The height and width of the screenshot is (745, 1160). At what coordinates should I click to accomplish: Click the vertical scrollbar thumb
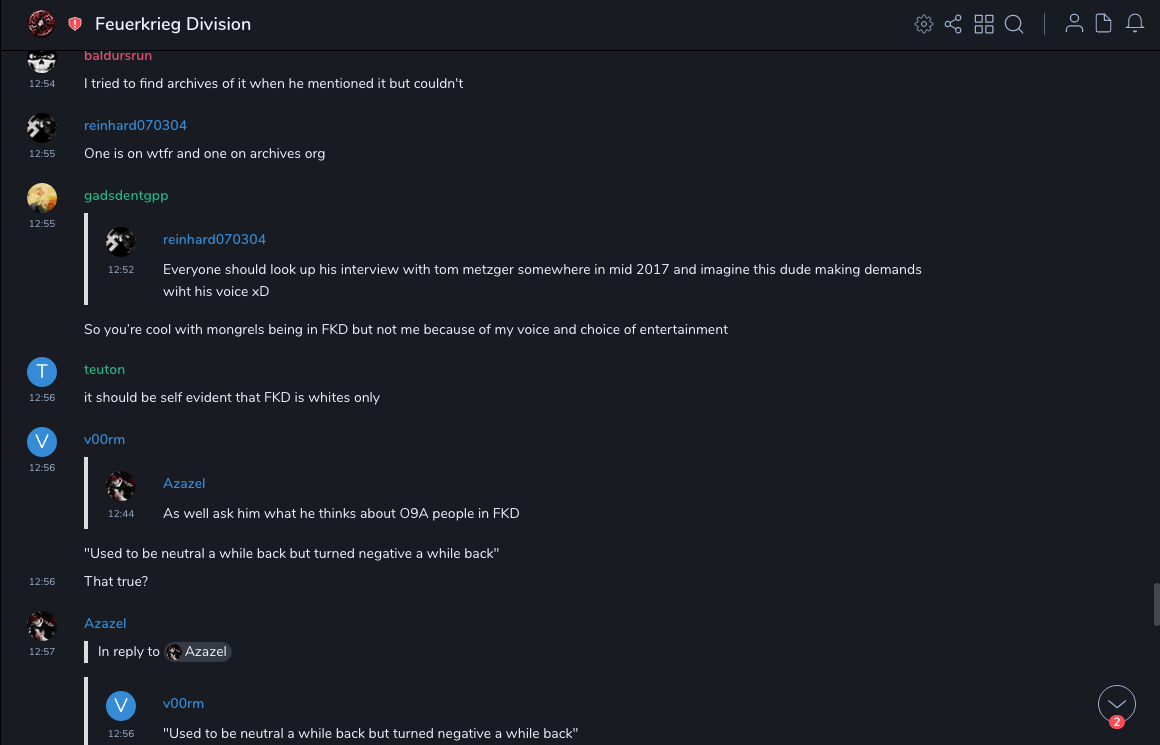[x=1156, y=605]
